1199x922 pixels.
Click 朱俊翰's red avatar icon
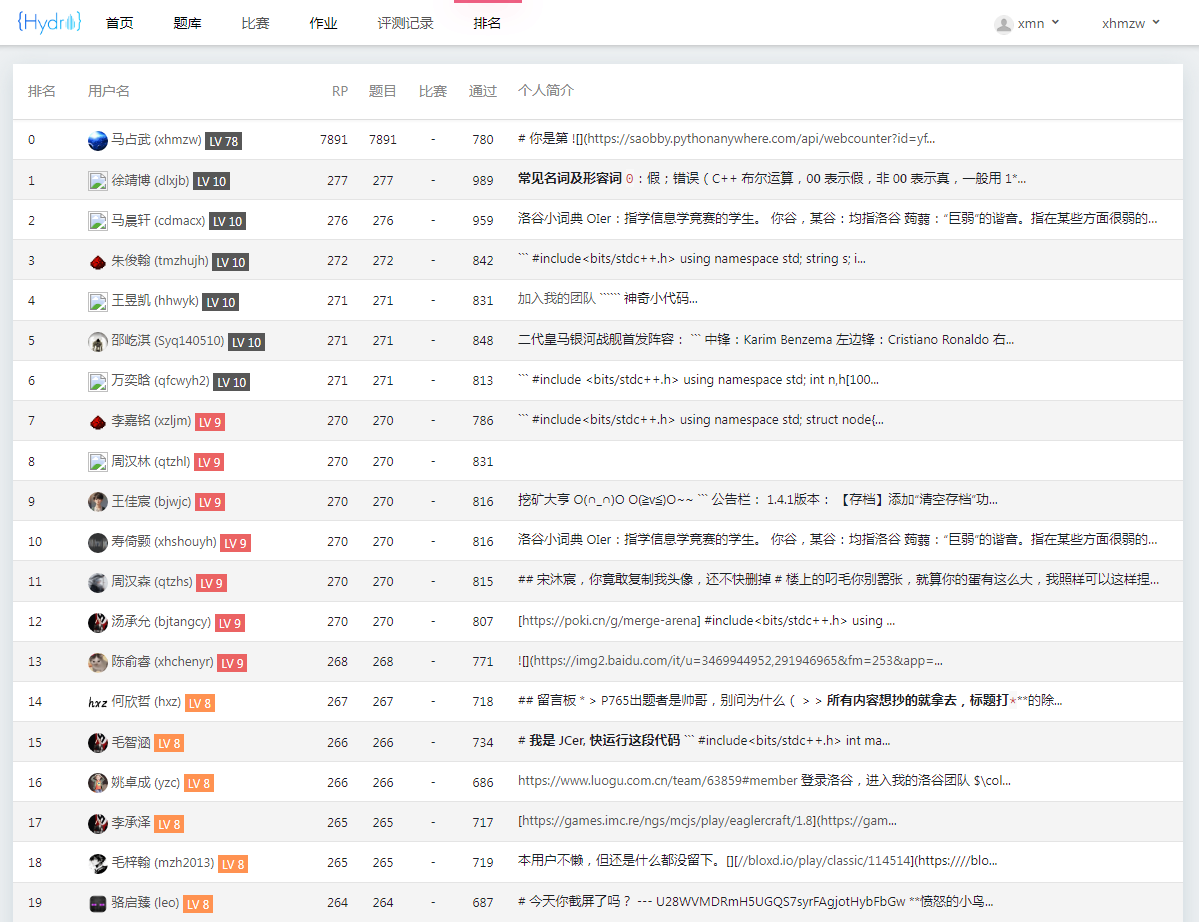coord(97,262)
